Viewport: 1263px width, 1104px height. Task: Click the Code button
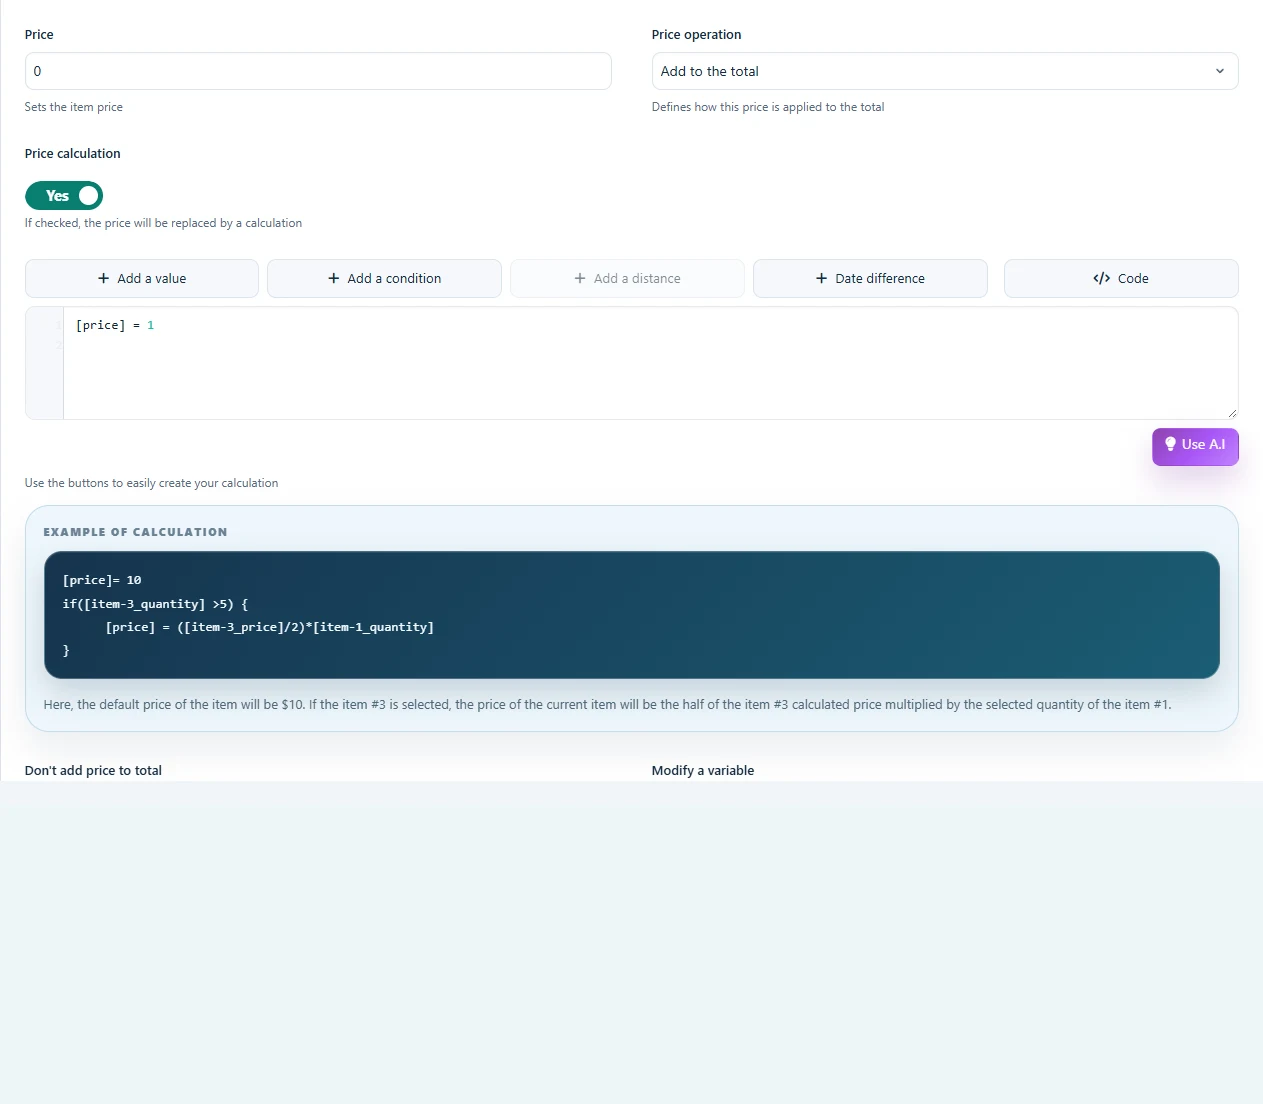1121,279
